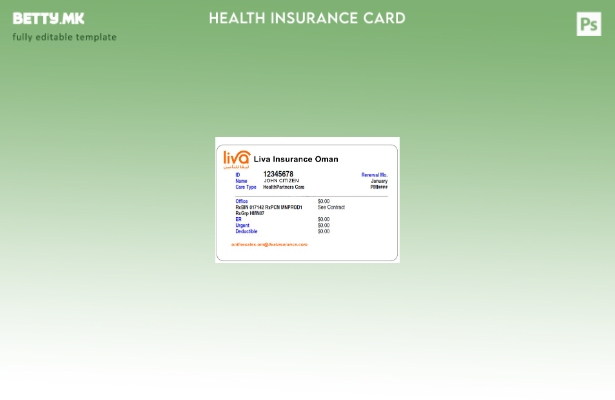Click the orange Liva logo on card

point(236,159)
